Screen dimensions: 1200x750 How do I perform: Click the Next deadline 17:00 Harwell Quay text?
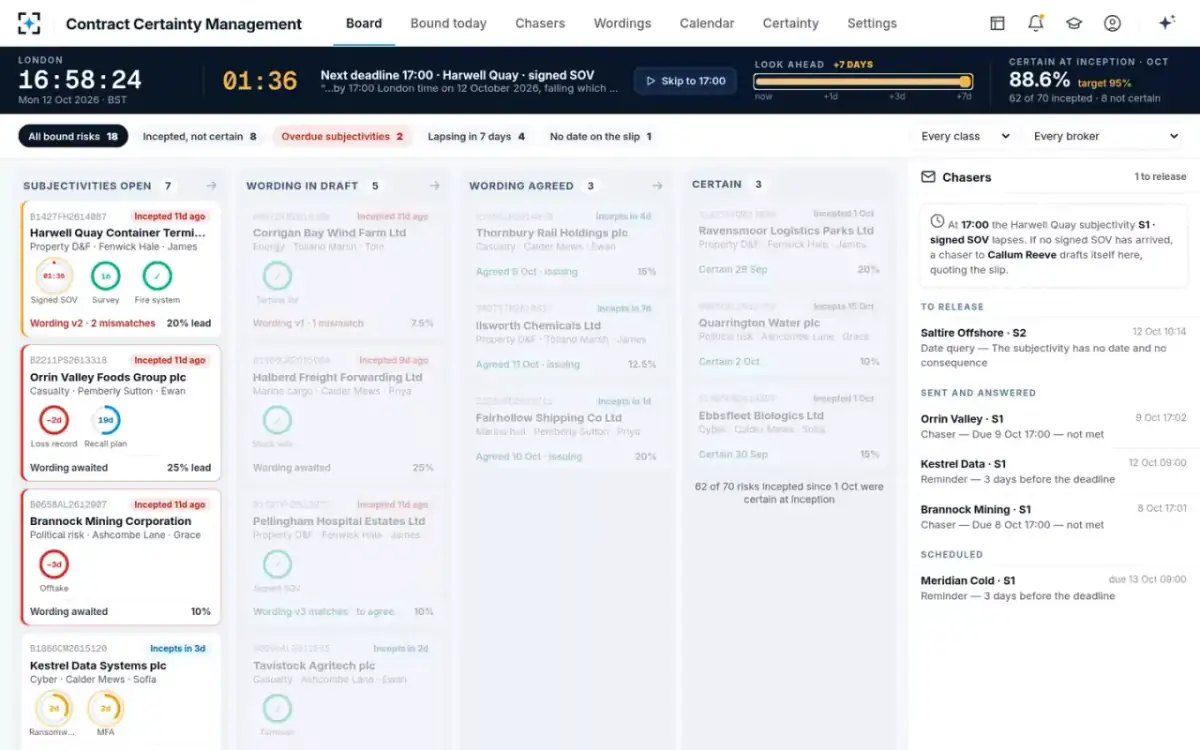coord(457,75)
